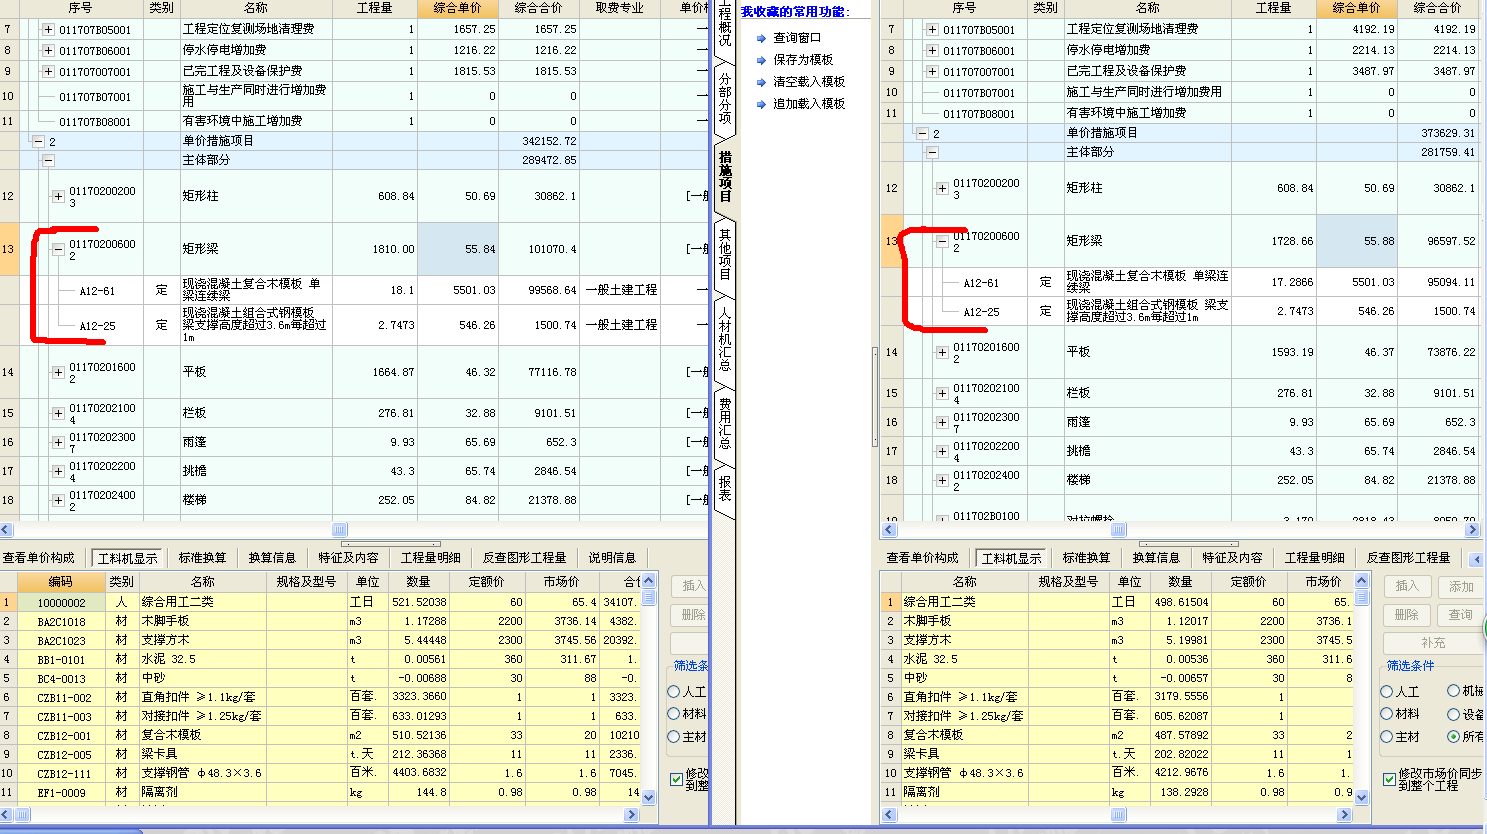
Task: Open 人材机汇总 vertical tab
Action: [725, 339]
